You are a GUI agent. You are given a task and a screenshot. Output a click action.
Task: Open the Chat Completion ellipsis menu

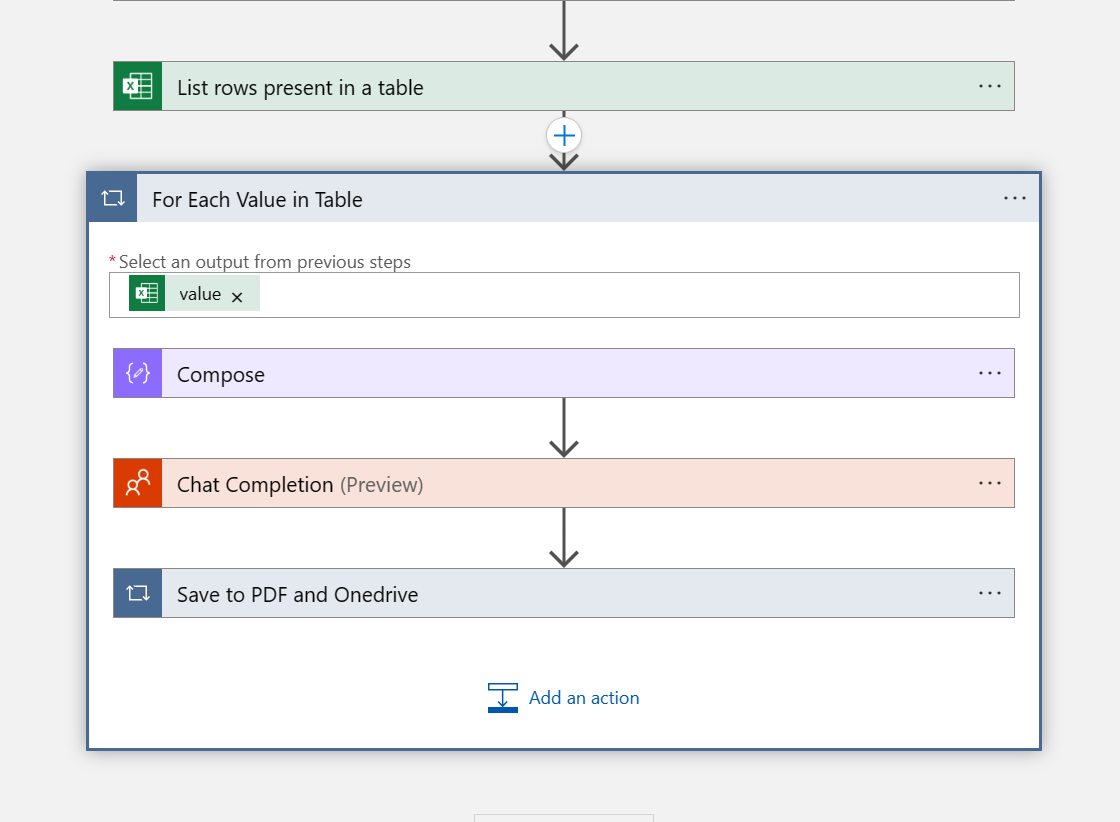[x=989, y=483]
